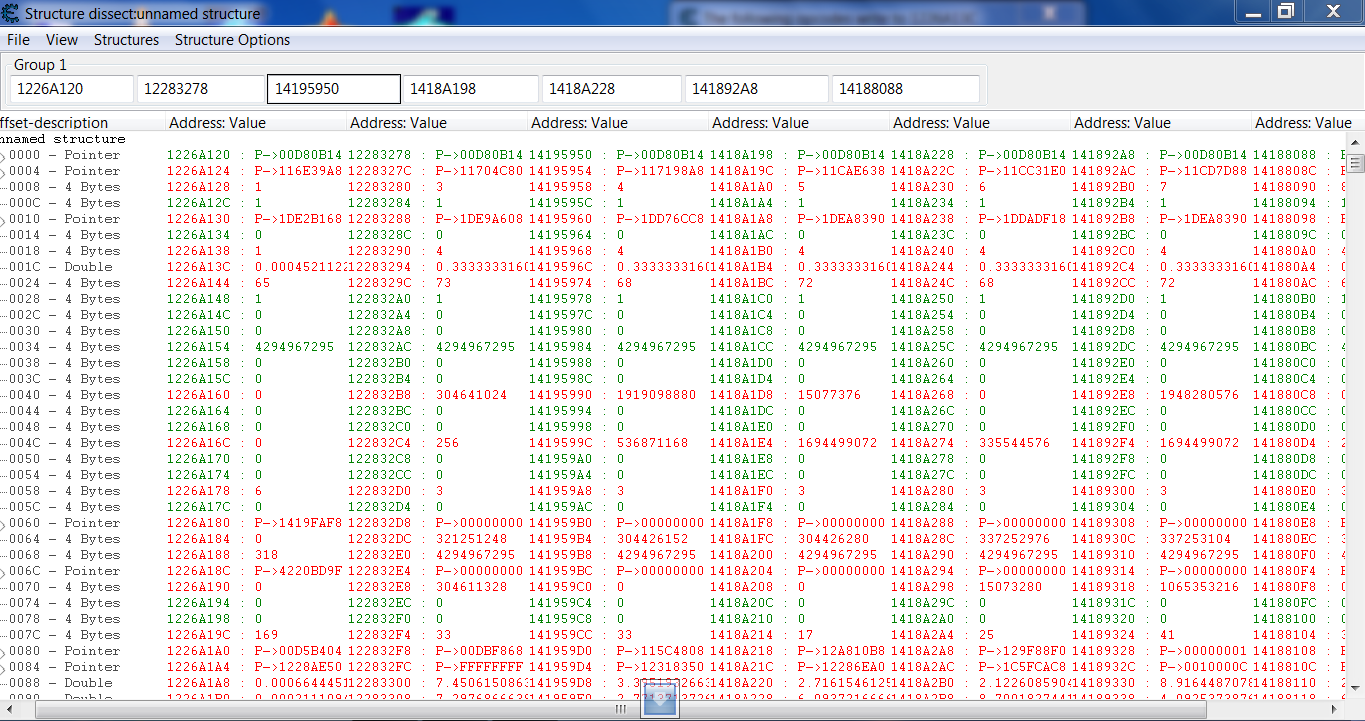Viewport: 1365px width, 721px height.
Task: Select the 001C Double row
Action: [x=60, y=268]
